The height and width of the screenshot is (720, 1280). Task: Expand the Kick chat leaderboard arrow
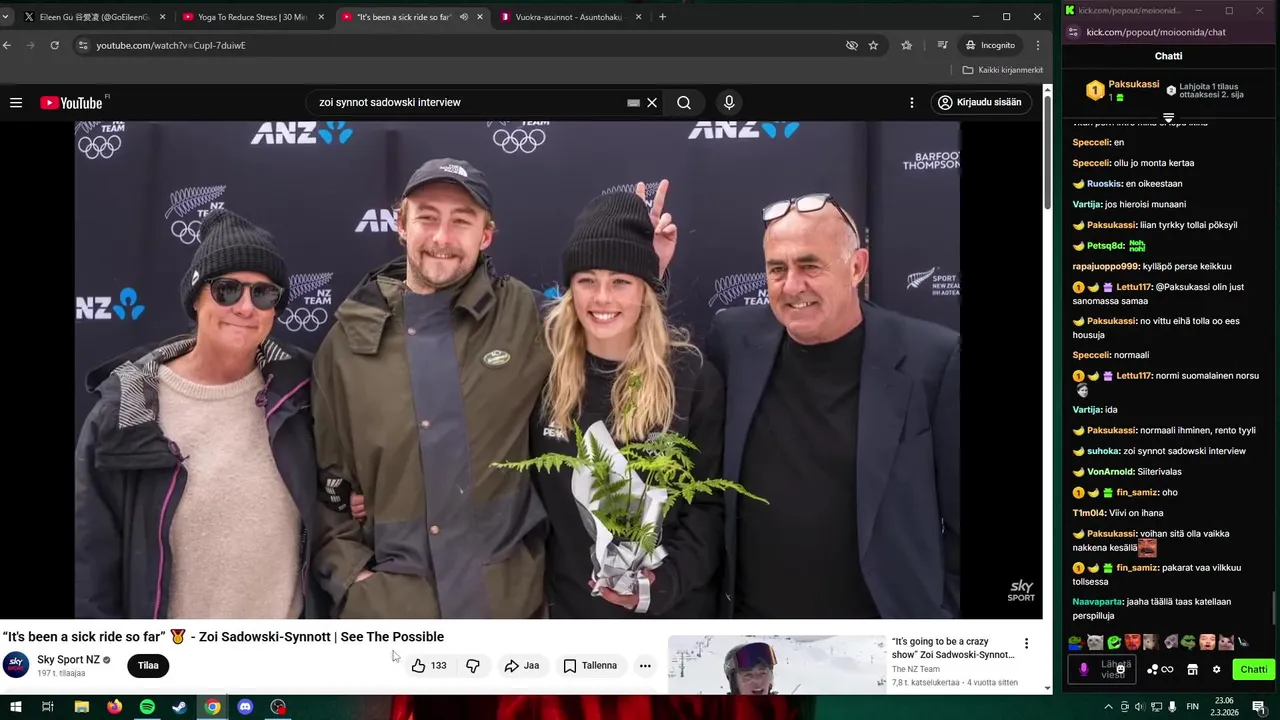tap(1168, 118)
